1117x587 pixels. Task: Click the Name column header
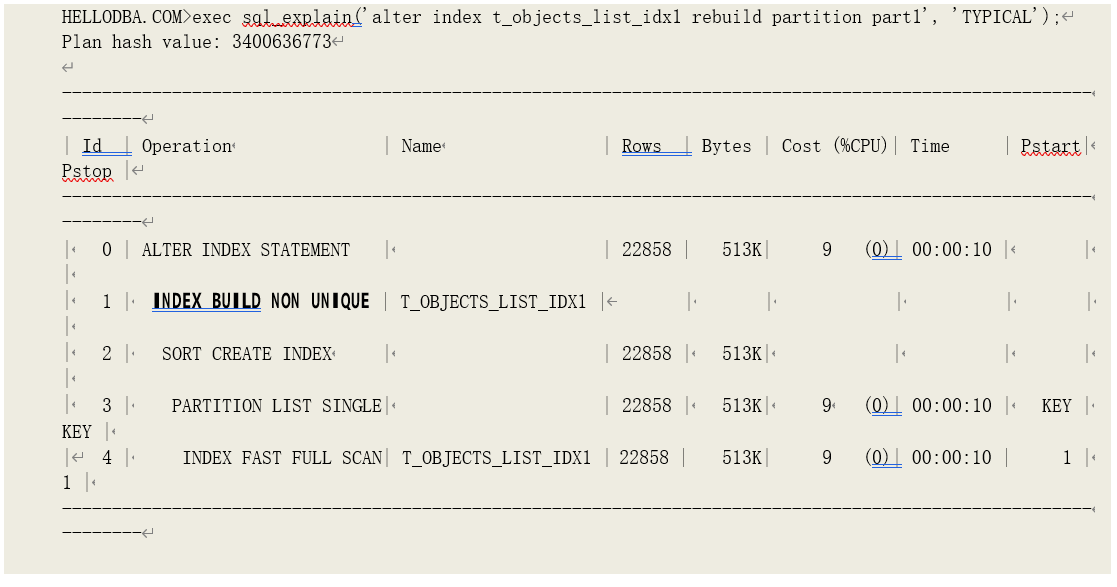coord(420,146)
